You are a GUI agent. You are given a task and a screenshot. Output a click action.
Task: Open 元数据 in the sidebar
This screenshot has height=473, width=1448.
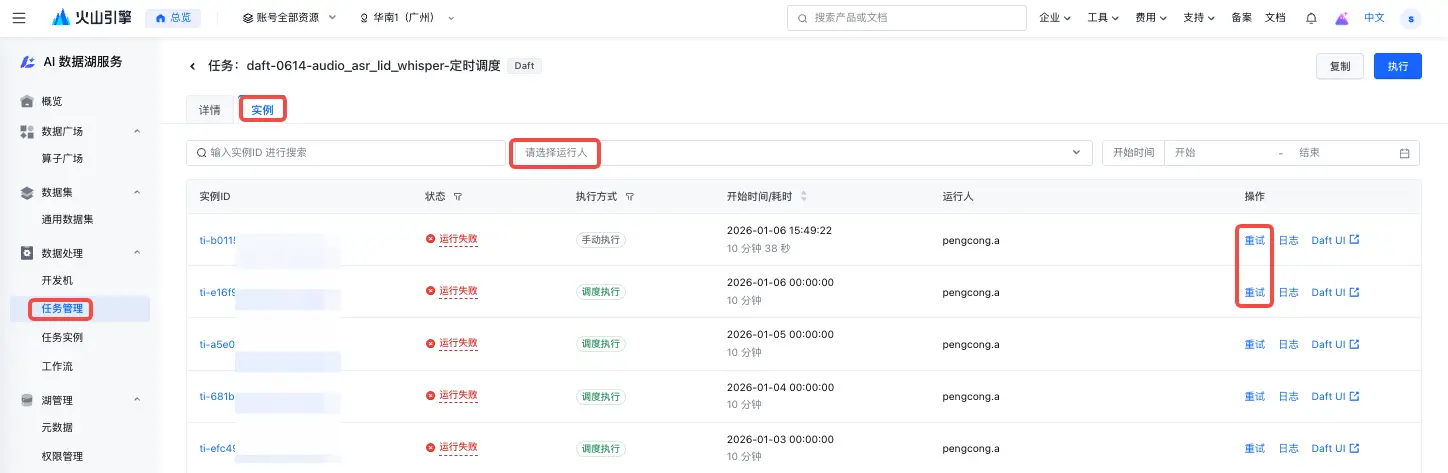coord(57,427)
